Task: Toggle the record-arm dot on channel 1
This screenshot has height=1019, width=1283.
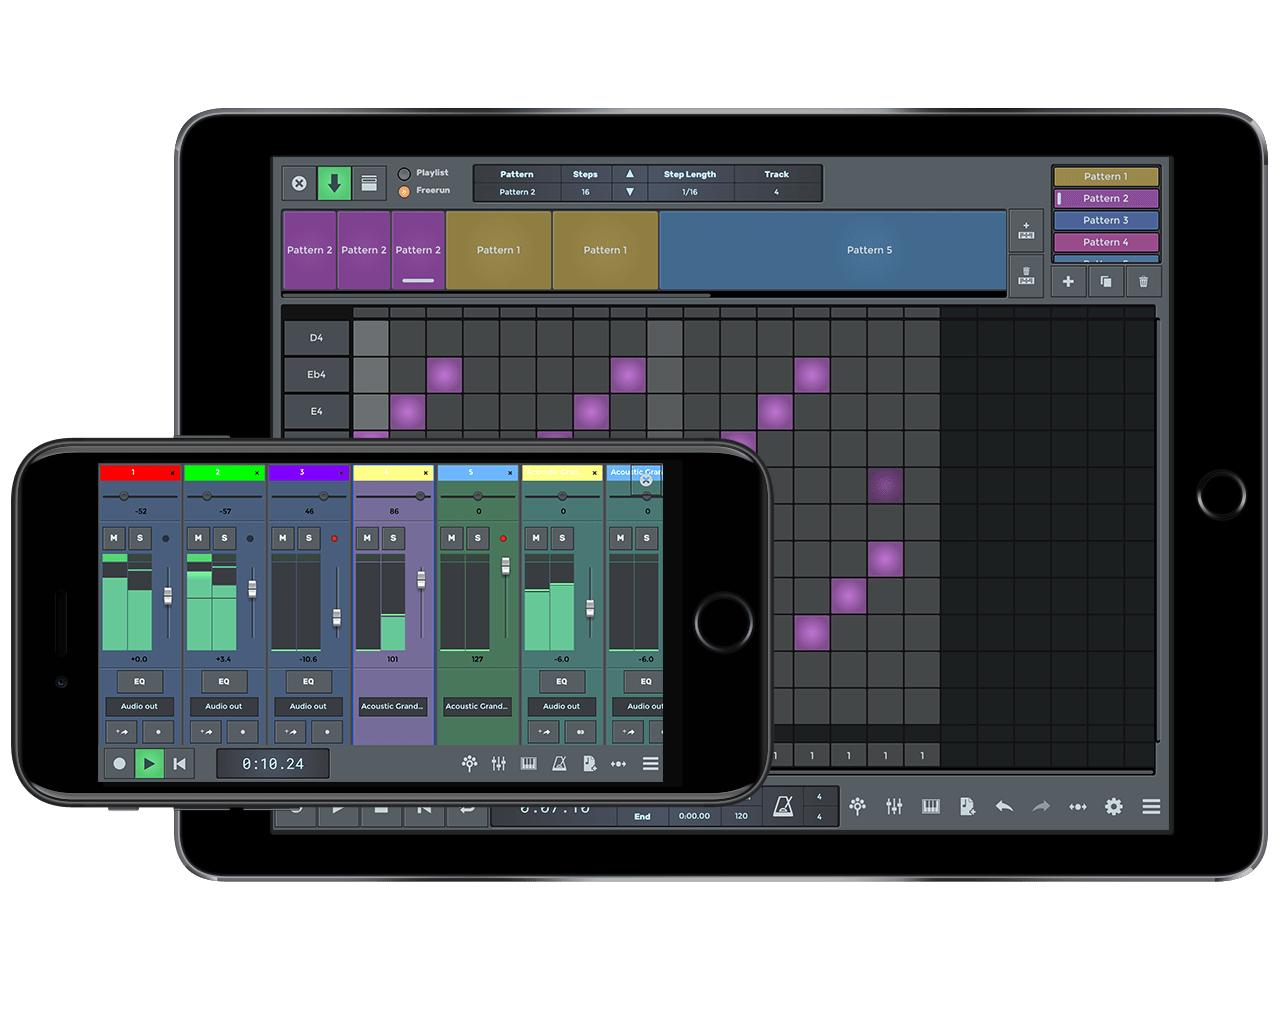Action: [166, 539]
